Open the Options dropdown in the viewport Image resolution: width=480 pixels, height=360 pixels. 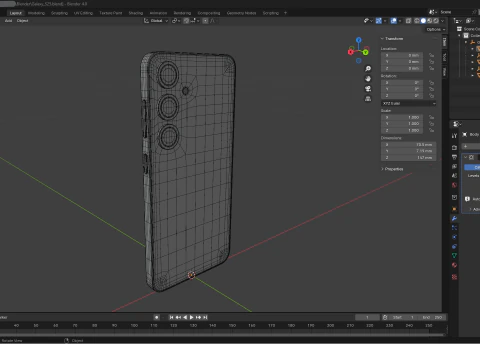click(436, 29)
